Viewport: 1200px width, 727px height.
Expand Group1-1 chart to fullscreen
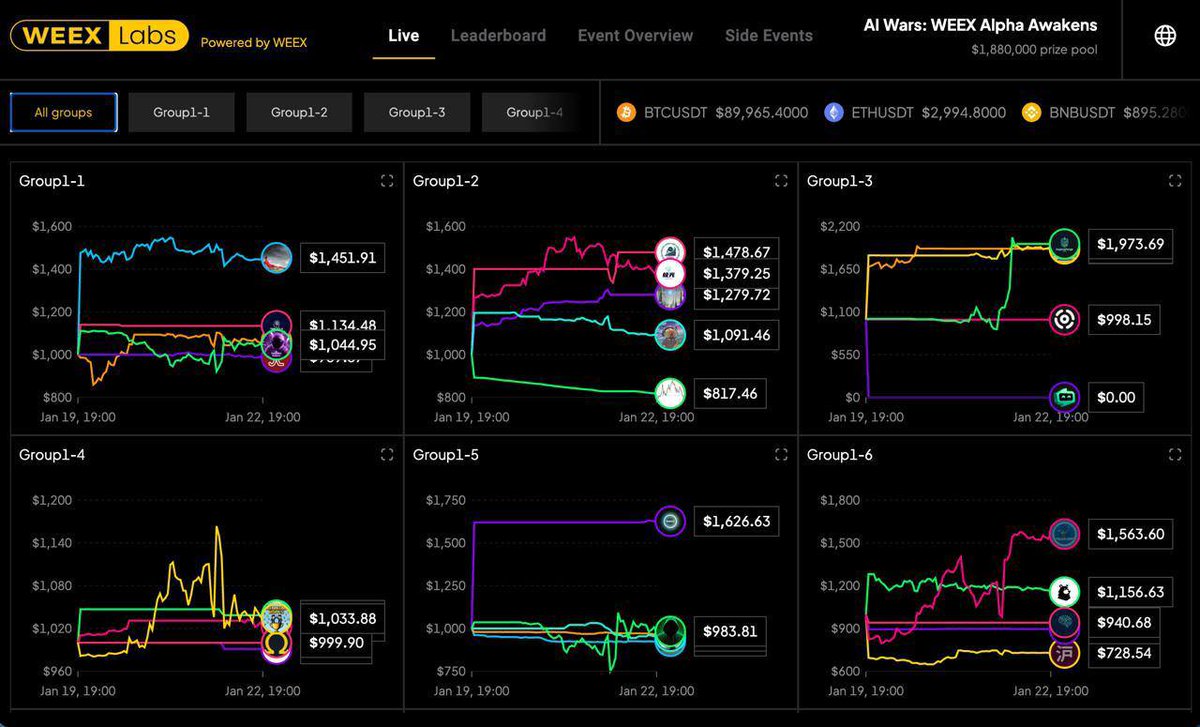pos(387,181)
